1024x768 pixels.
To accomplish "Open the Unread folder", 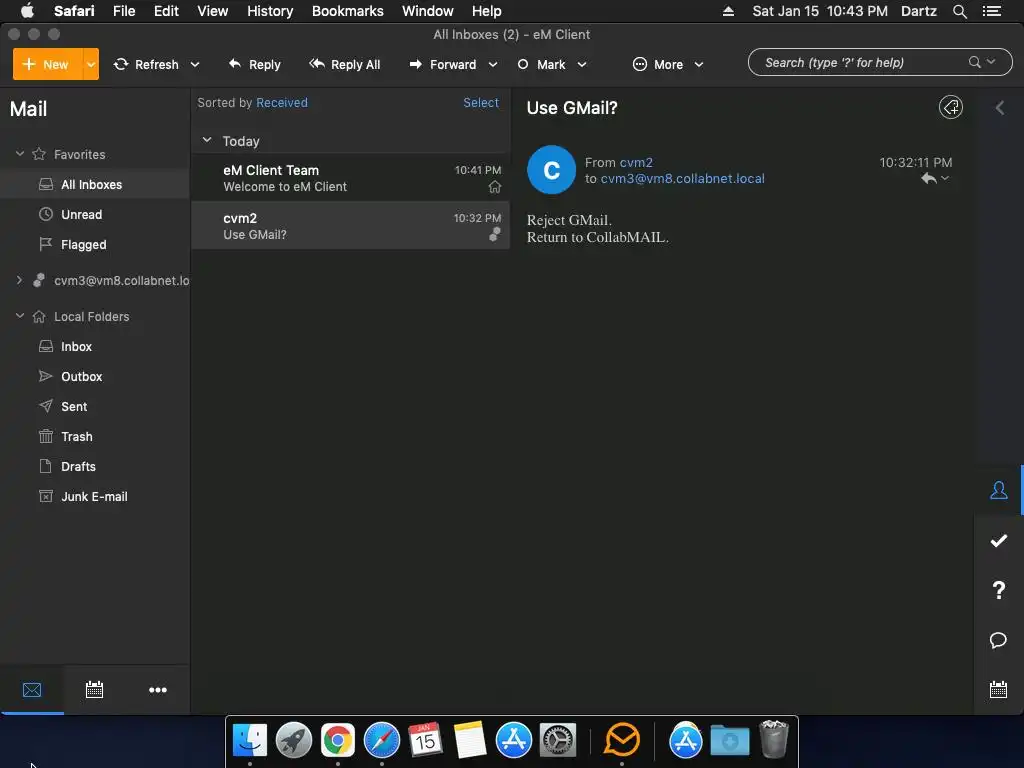I will click(95, 214).
